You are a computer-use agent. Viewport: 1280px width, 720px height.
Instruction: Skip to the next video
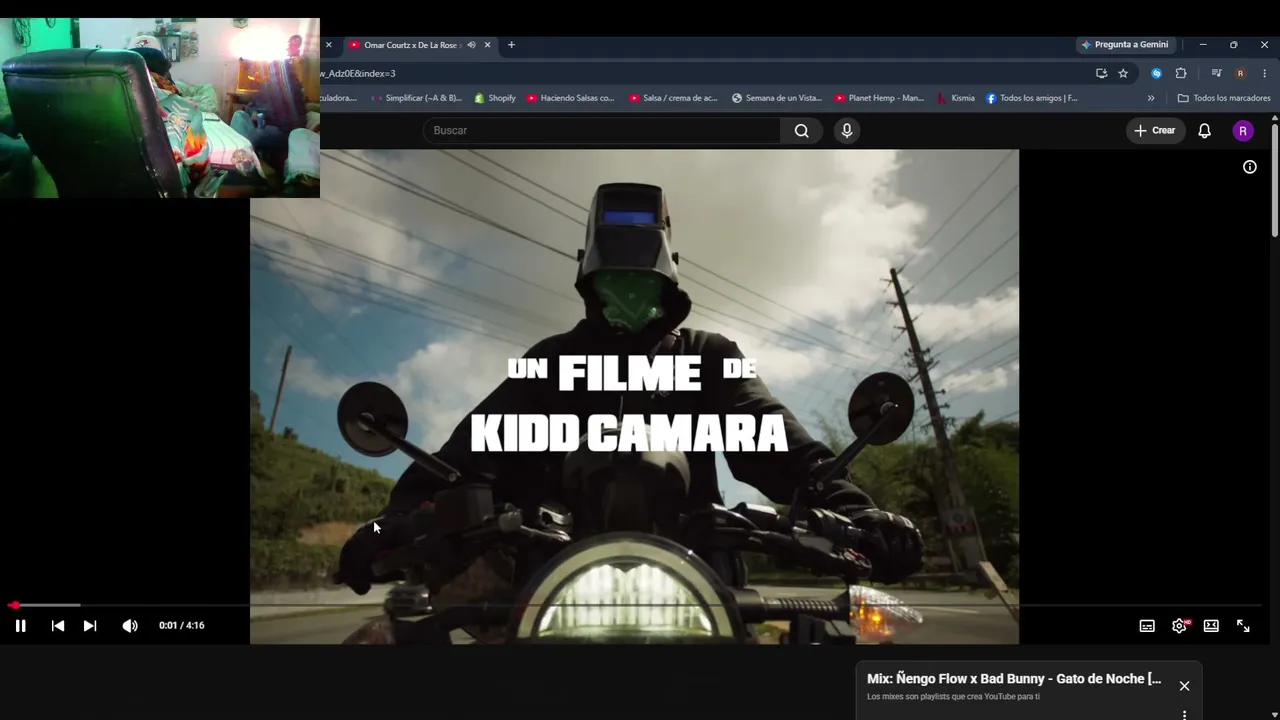pyautogui.click(x=90, y=626)
